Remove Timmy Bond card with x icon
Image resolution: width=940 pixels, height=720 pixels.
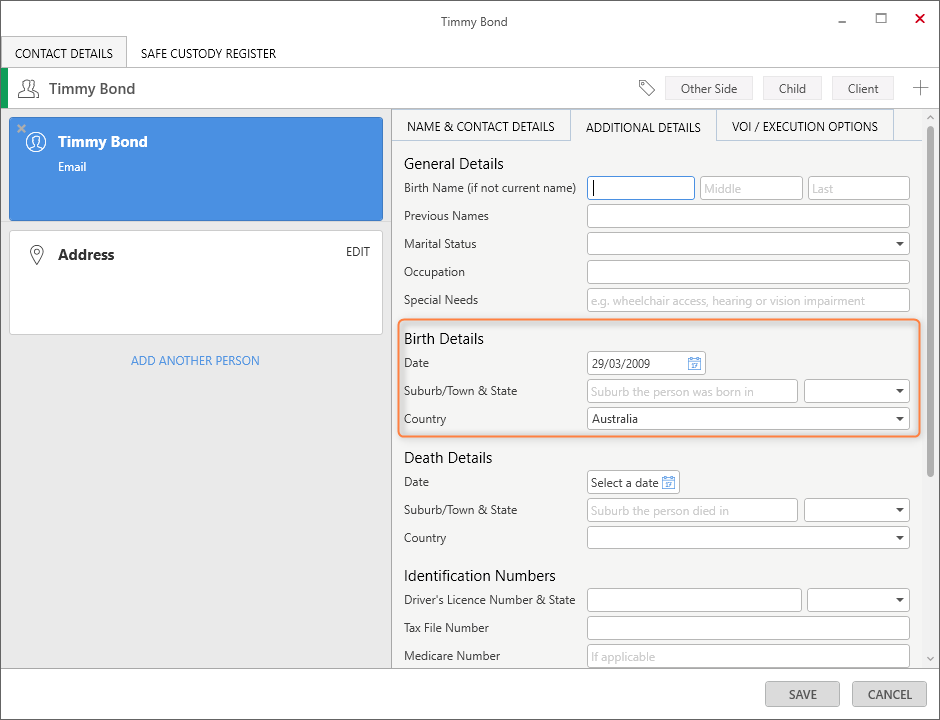coord(21,129)
